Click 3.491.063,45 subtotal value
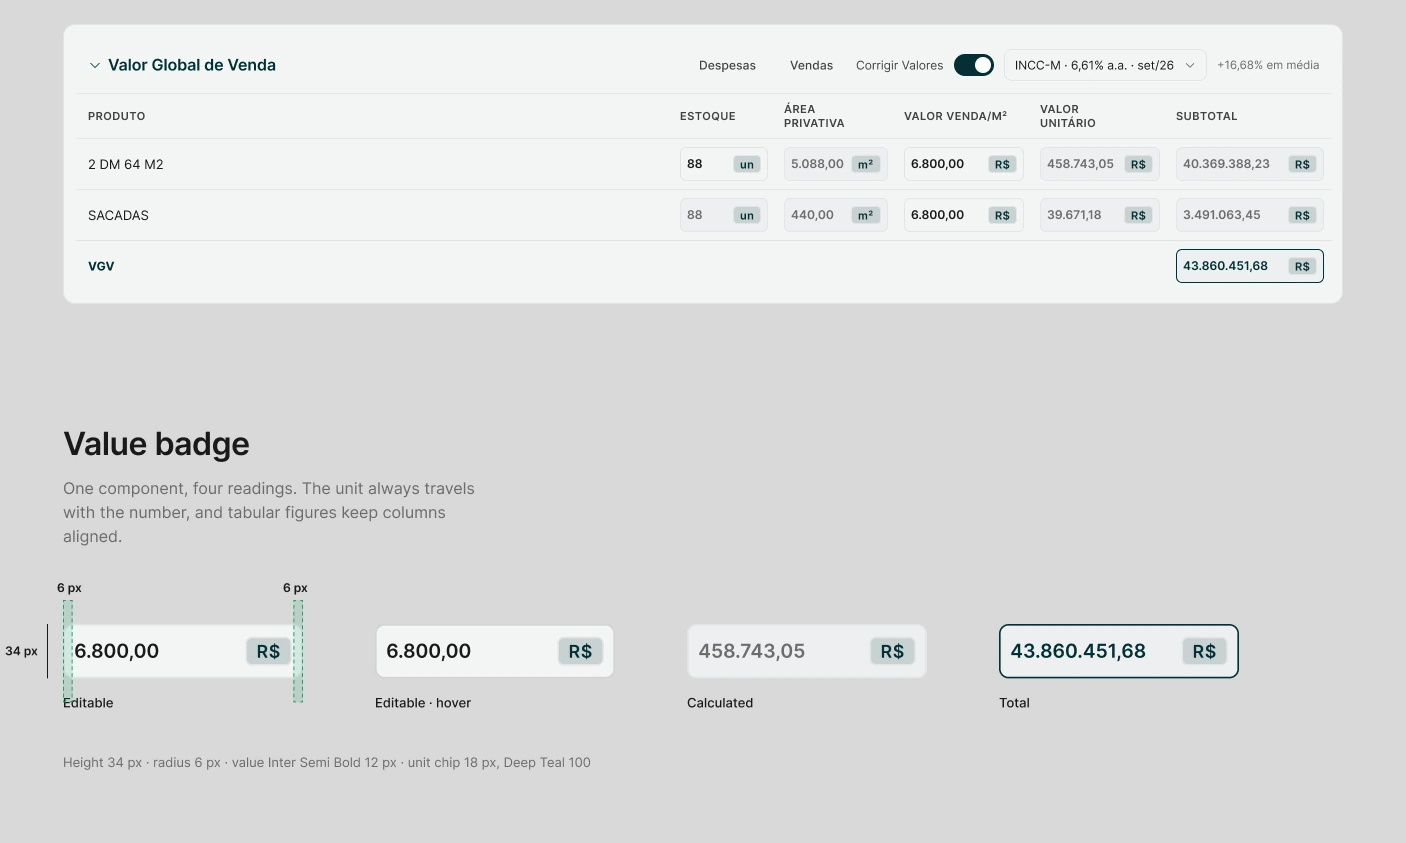1406x843 pixels. (x=1250, y=215)
